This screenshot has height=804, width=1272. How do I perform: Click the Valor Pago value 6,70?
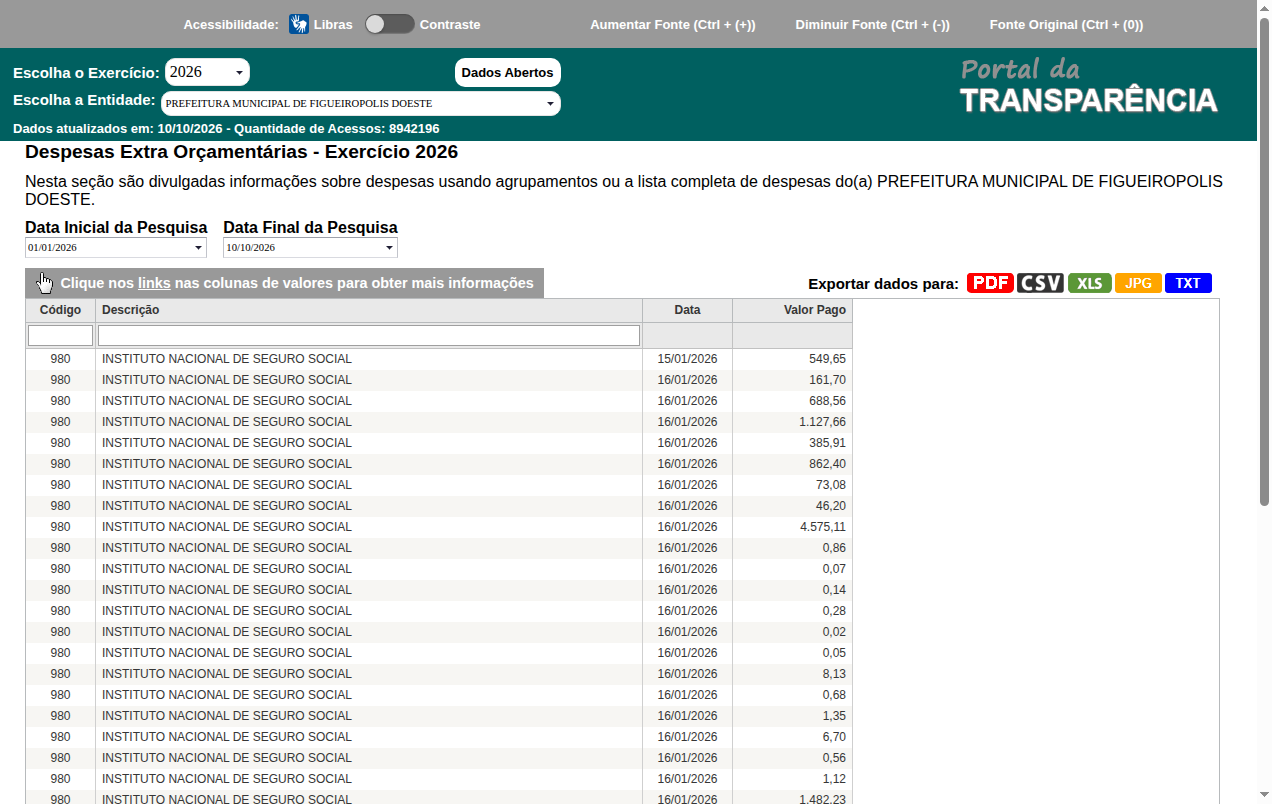click(x=834, y=737)
